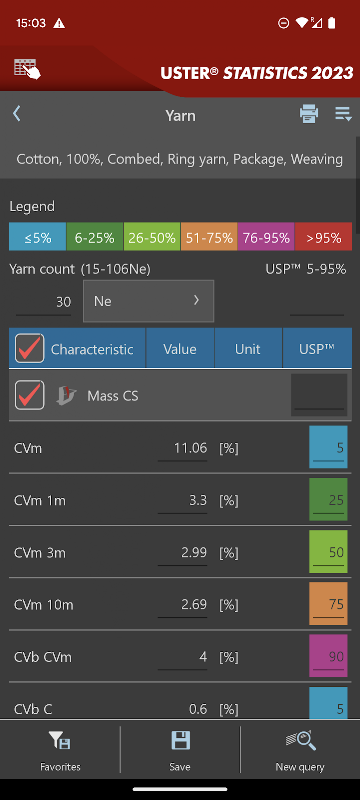Print the yarn report via printer icon

pos(309,113)
